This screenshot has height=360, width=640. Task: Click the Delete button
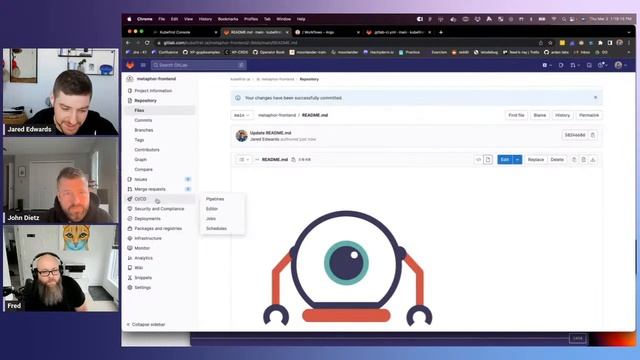coord(557,160)
